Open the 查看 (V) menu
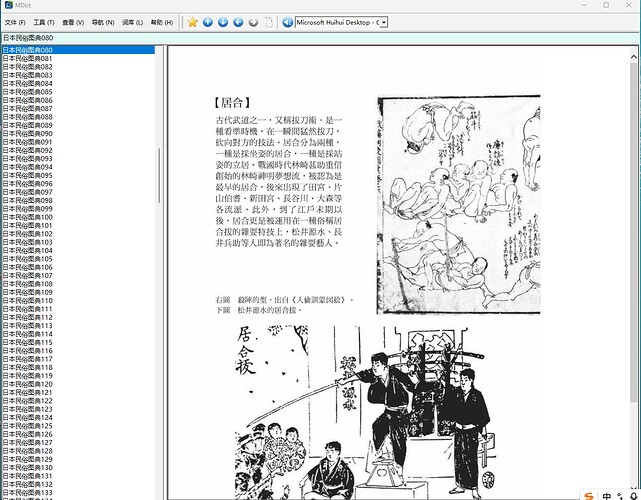Image resolution: width=641 pixels, height=500 pixels. pyautogui.click(x=73, y=22)
